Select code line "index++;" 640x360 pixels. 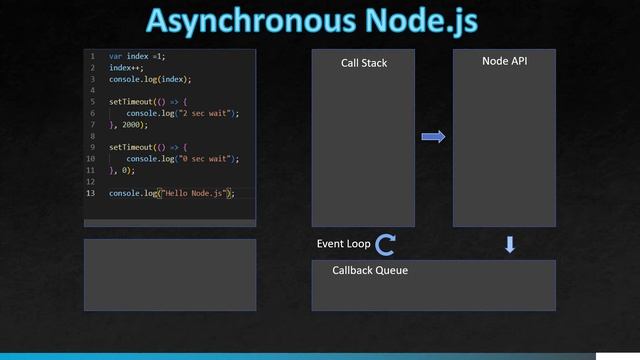(x=126, y=68)
